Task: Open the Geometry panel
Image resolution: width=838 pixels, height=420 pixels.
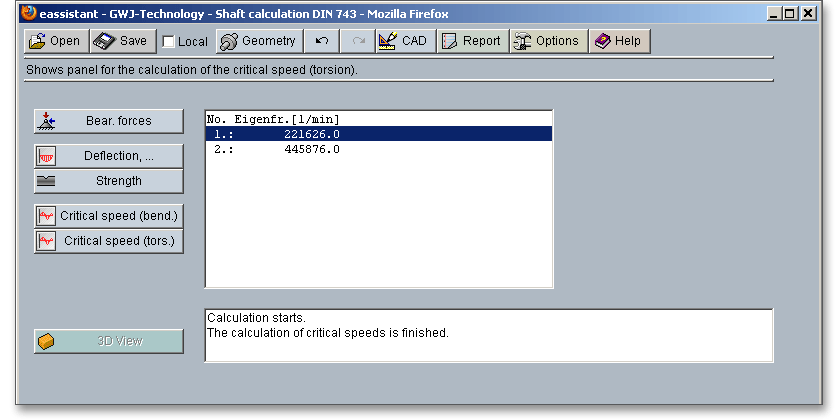Action: click(x=257, y=41)
